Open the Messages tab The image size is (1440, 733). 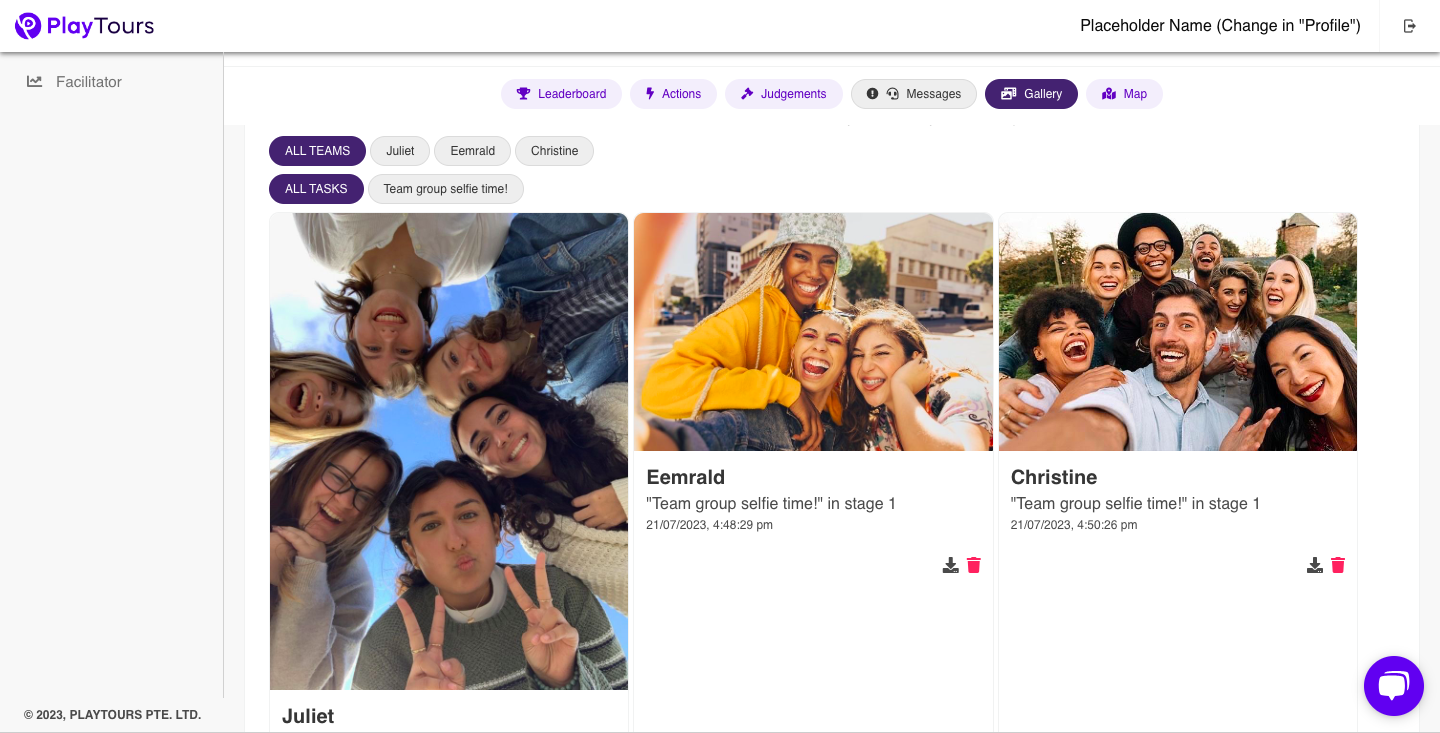click(914, 94)
